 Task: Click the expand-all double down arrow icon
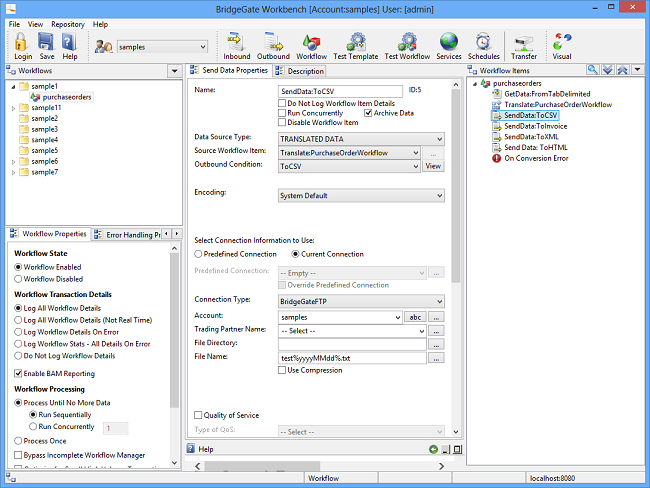tap(608, 70)
